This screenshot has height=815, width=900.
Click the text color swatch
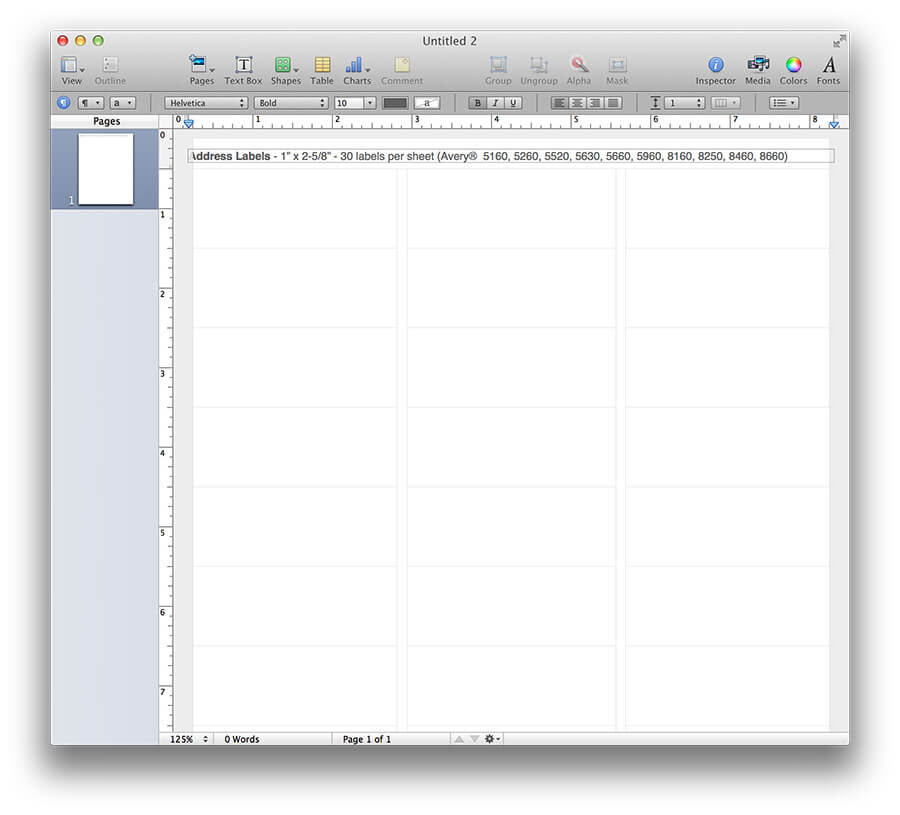point(396,102)
